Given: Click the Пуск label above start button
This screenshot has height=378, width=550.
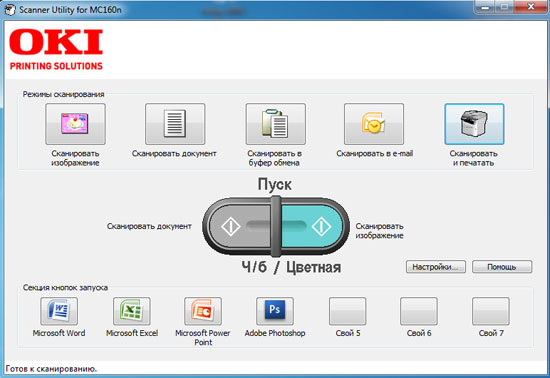Looking at the screenshot, I should (x=275, y=184).
